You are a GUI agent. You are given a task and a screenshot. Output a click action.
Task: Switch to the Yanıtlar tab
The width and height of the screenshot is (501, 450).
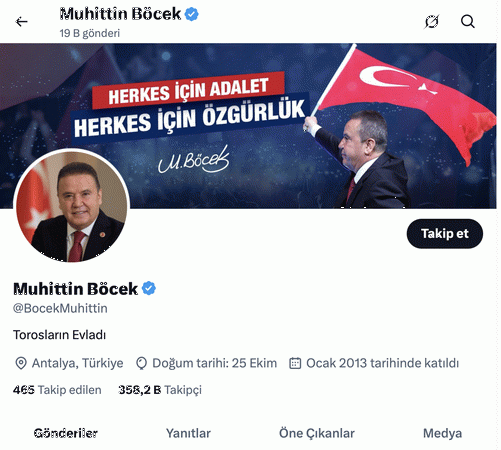coord(188,433)
